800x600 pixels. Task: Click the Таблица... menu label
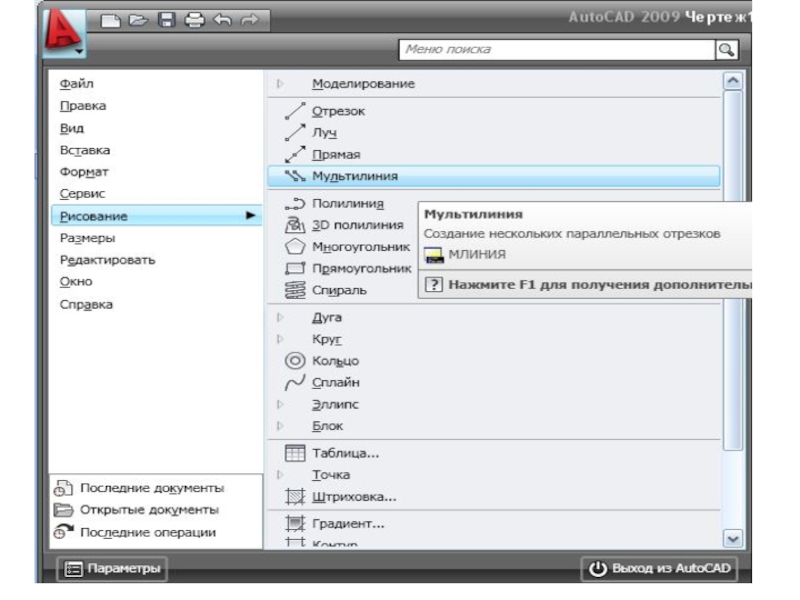(345, 453)
